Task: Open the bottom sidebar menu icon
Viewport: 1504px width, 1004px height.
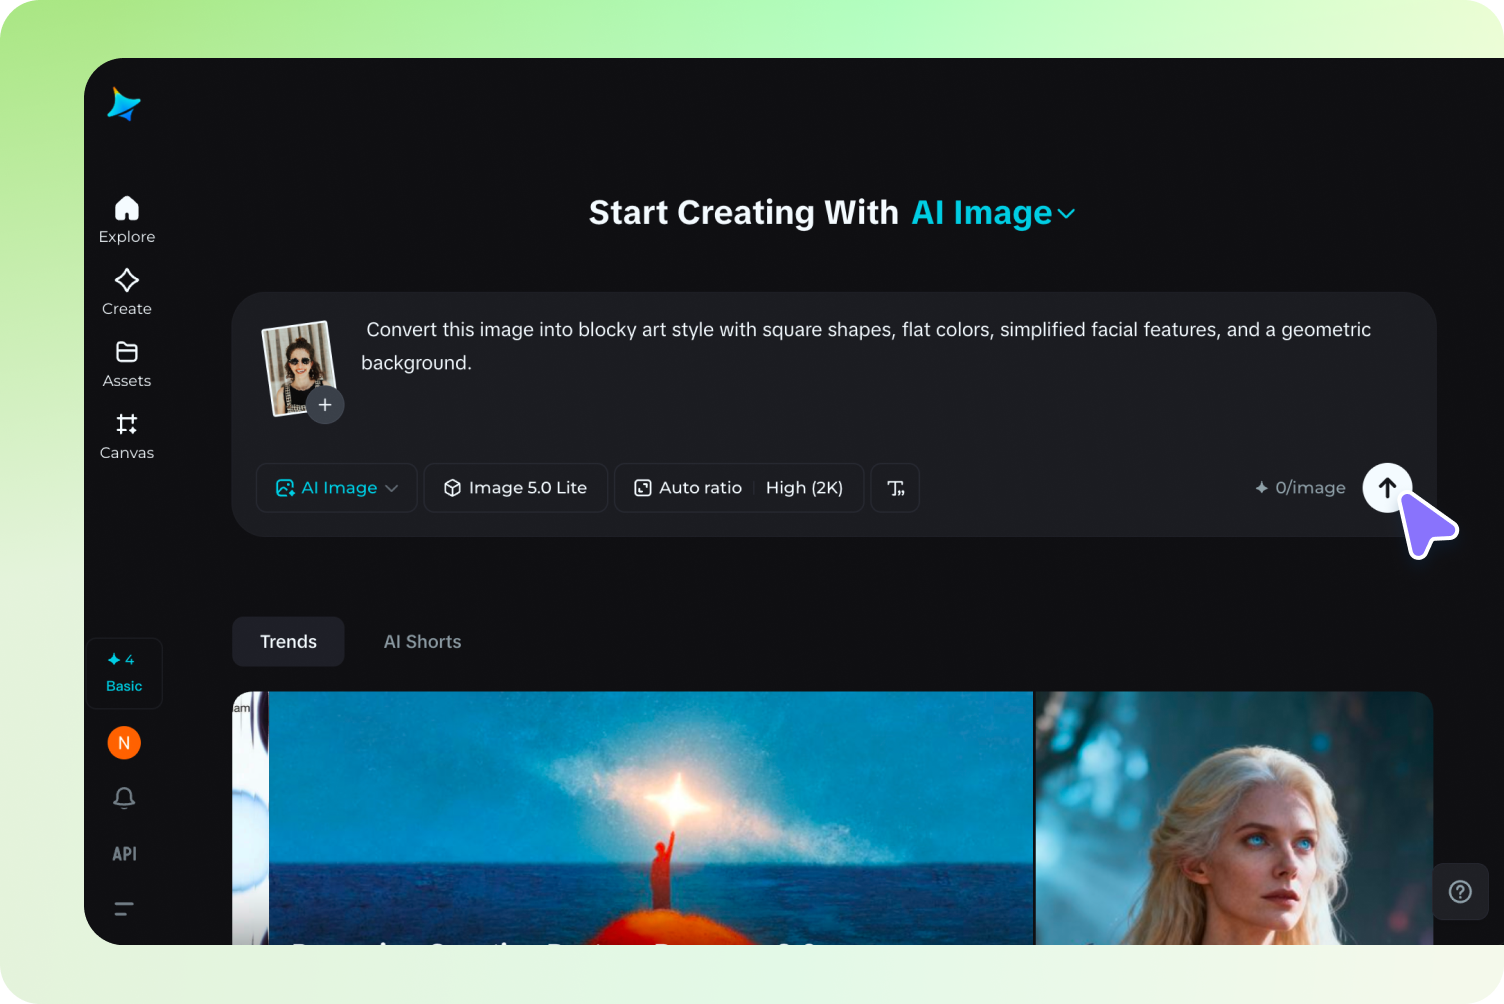Action: click(123, 908)
